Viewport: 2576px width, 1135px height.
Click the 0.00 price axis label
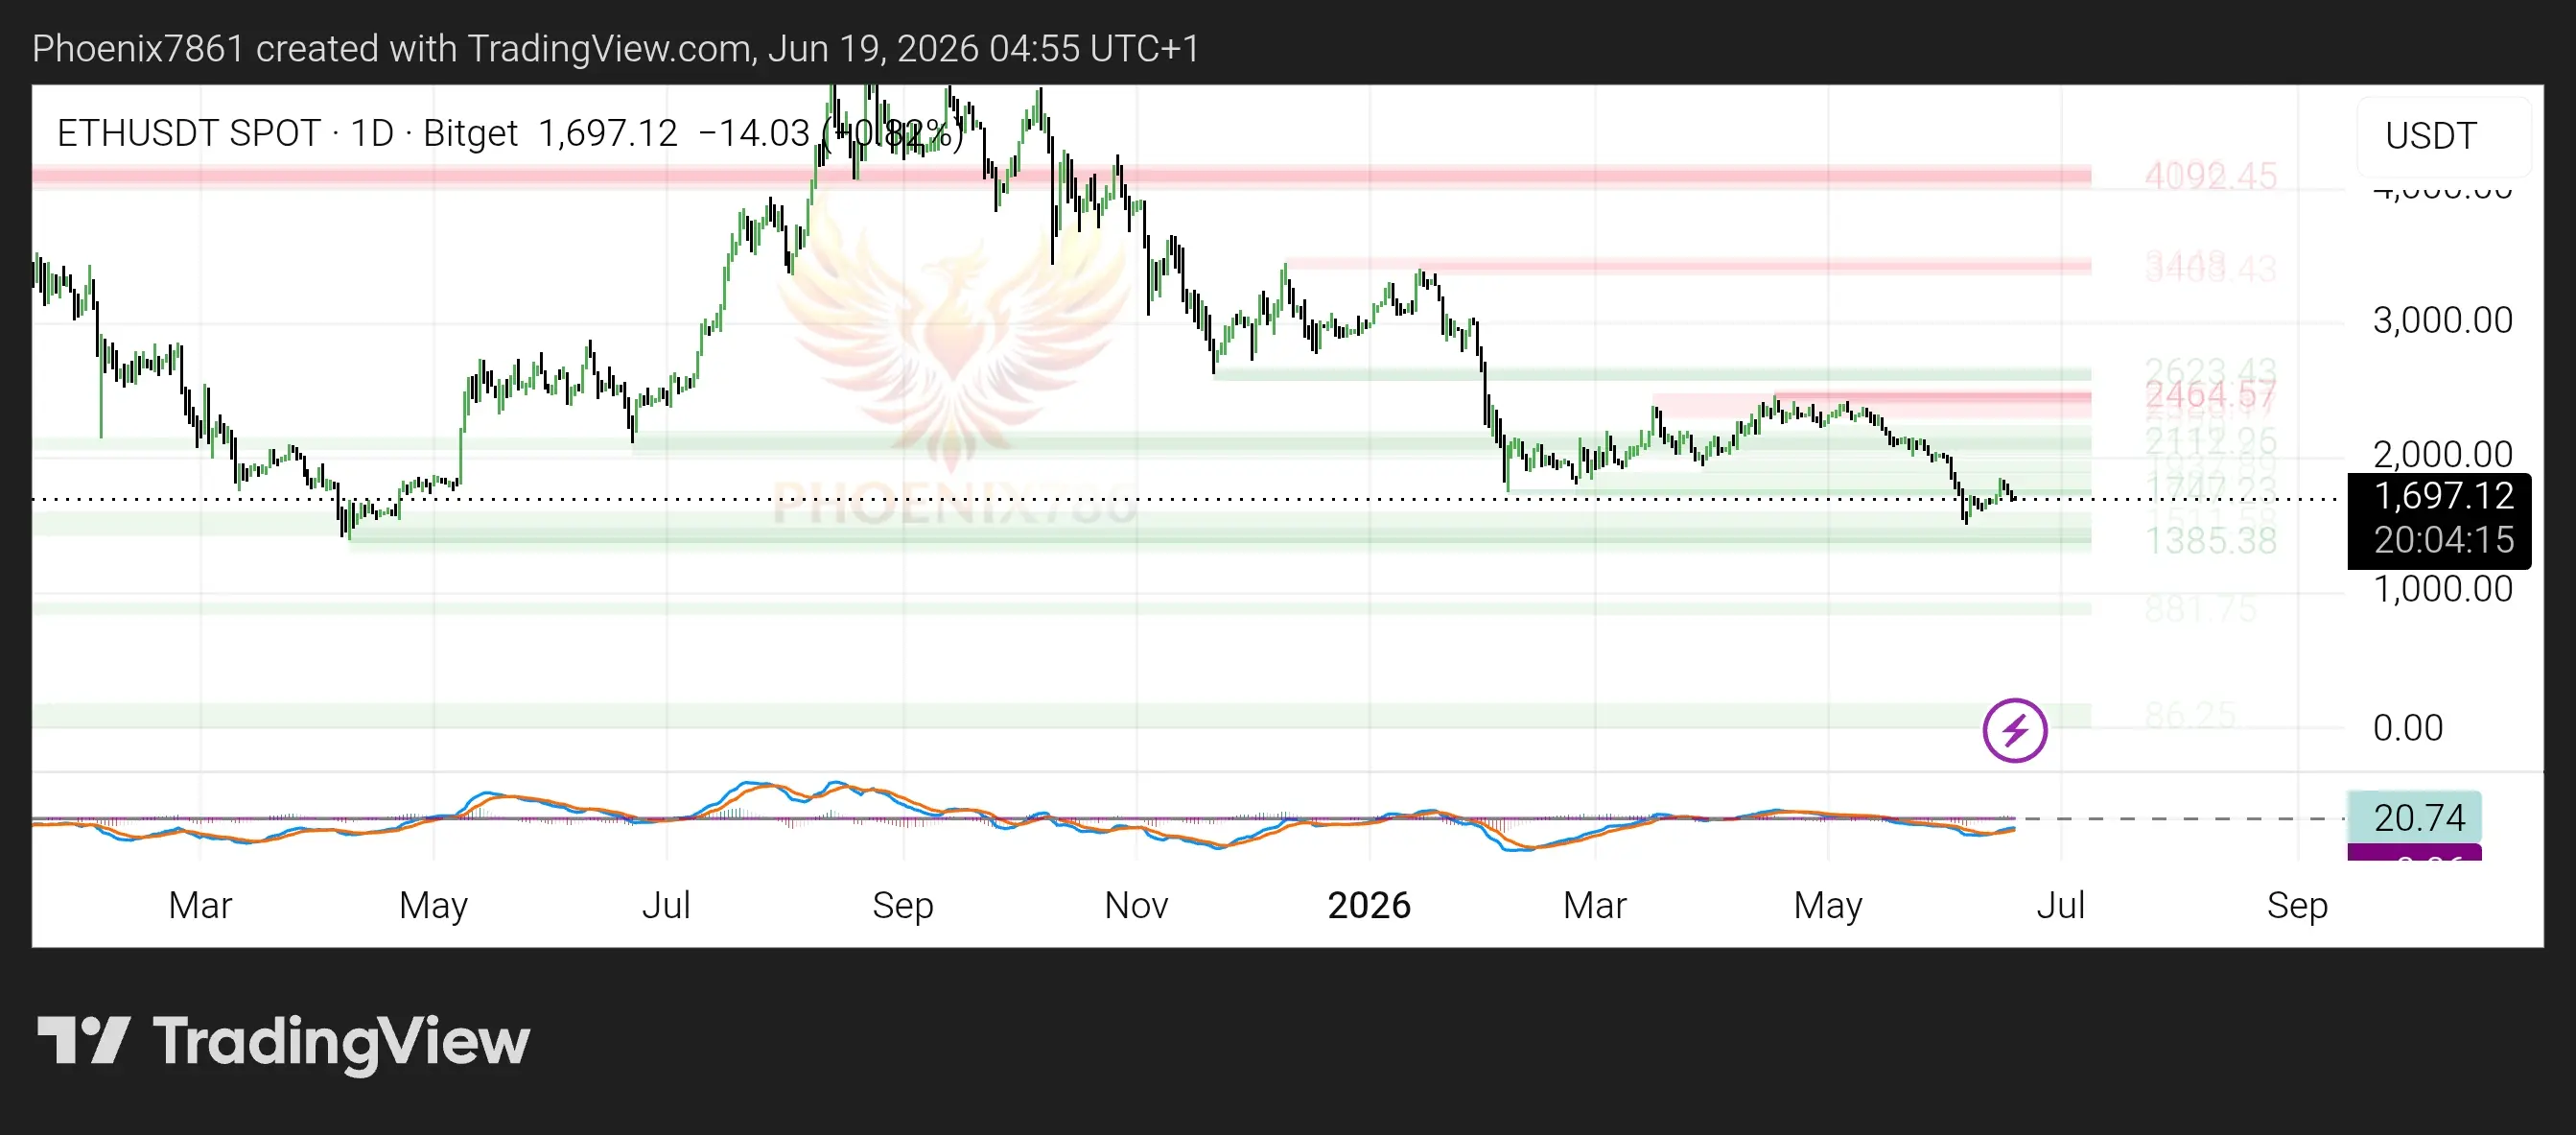coord(2407,728)
